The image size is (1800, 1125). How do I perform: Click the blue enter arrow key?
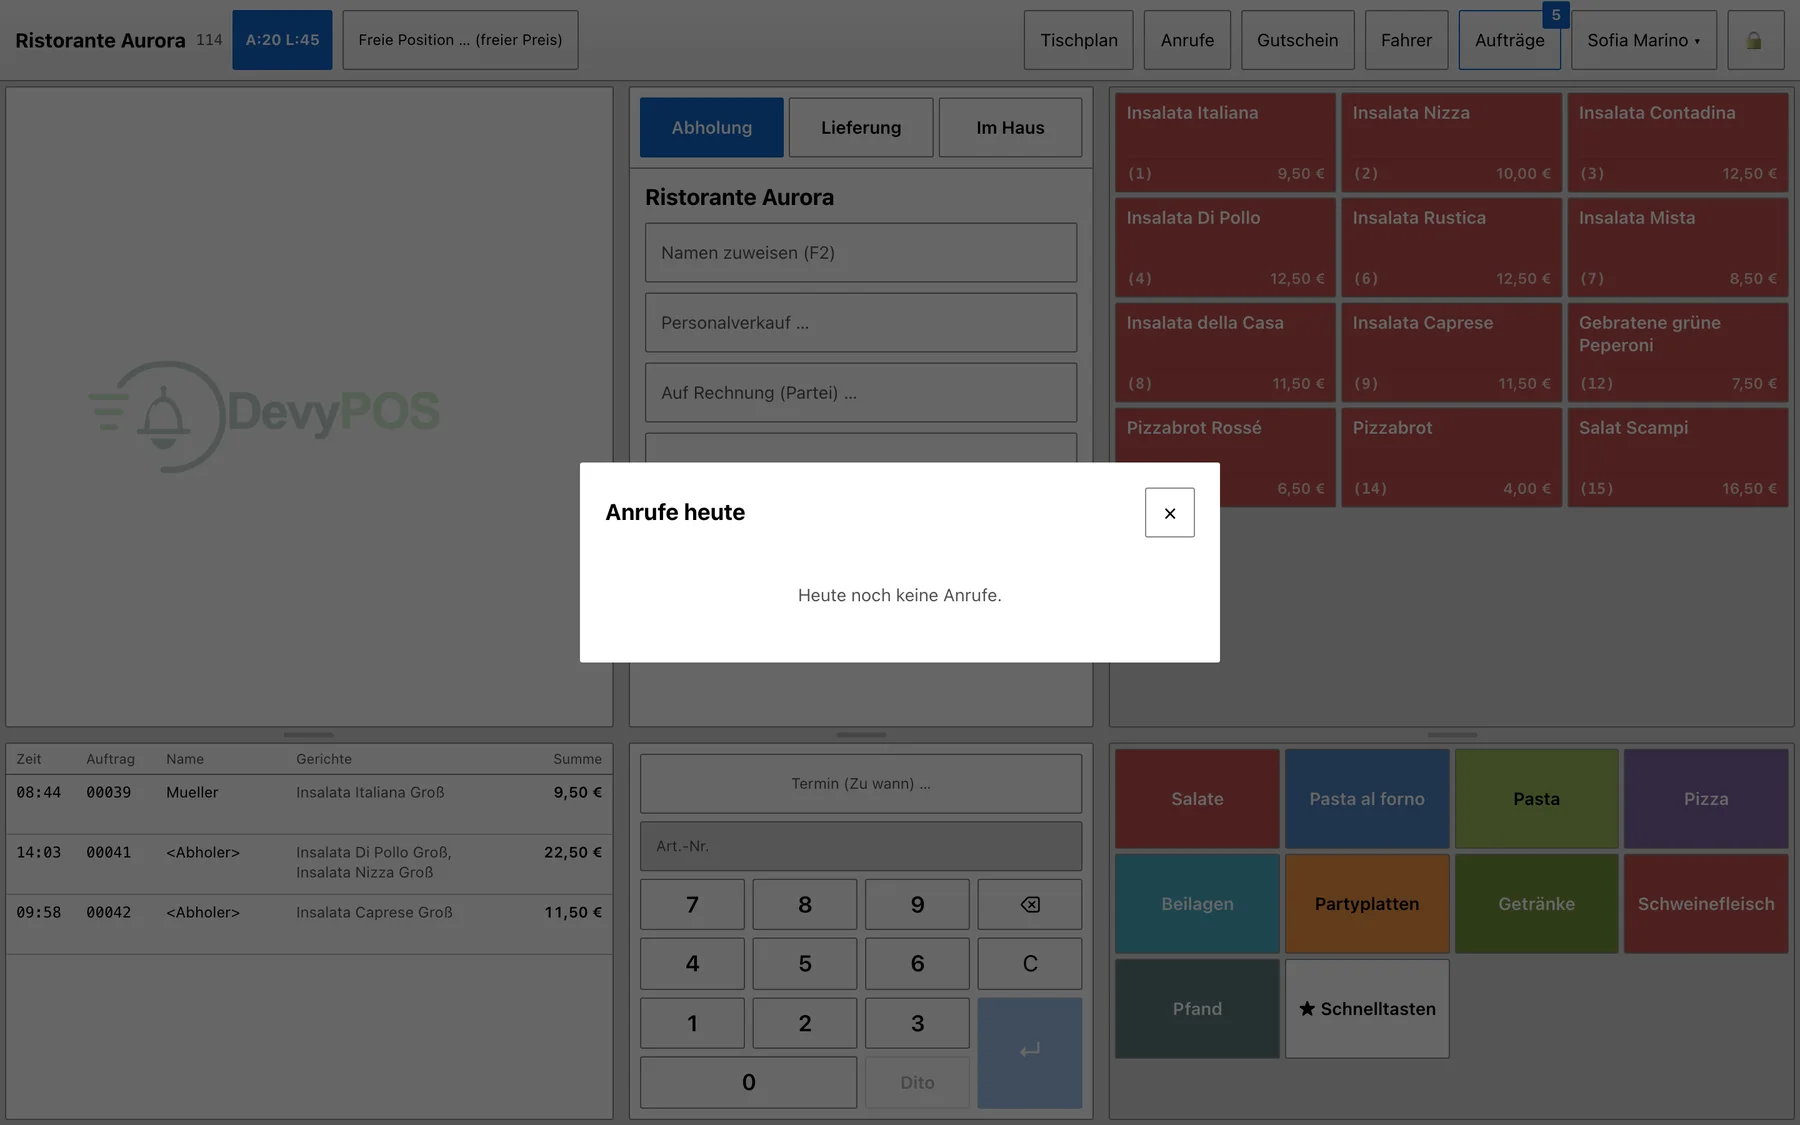(1029, 1052)
